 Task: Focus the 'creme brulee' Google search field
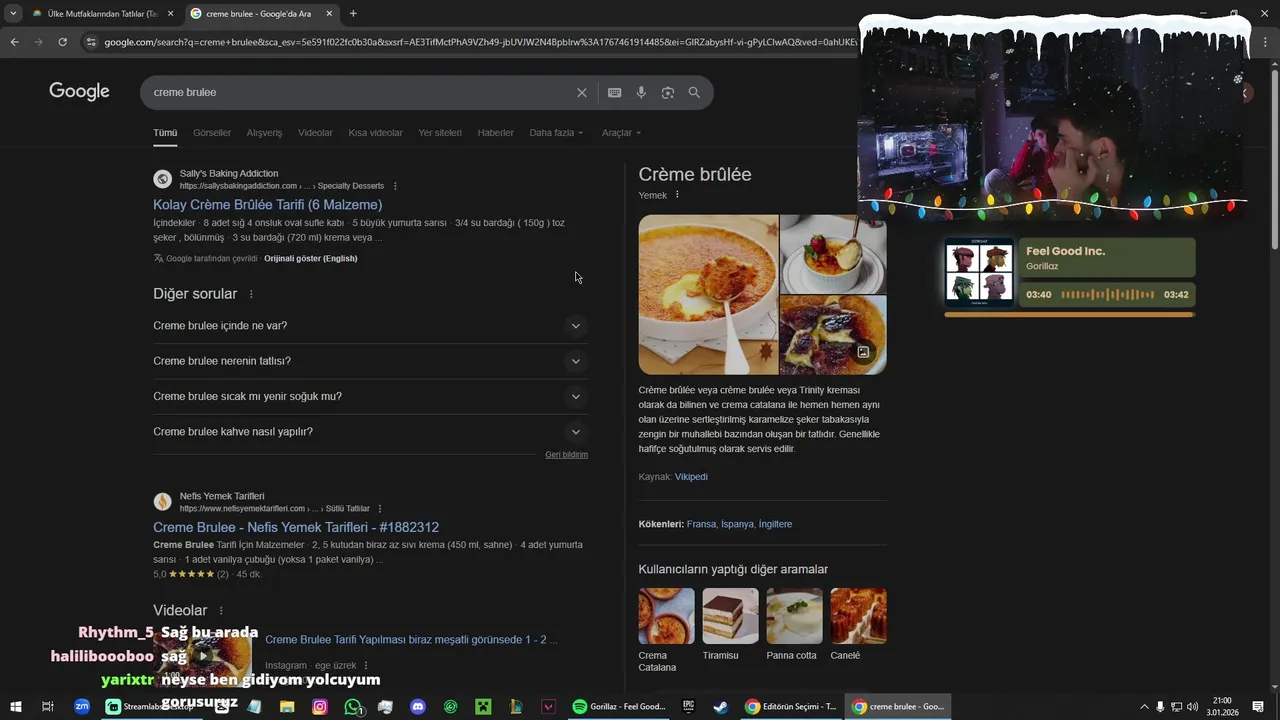360,92
